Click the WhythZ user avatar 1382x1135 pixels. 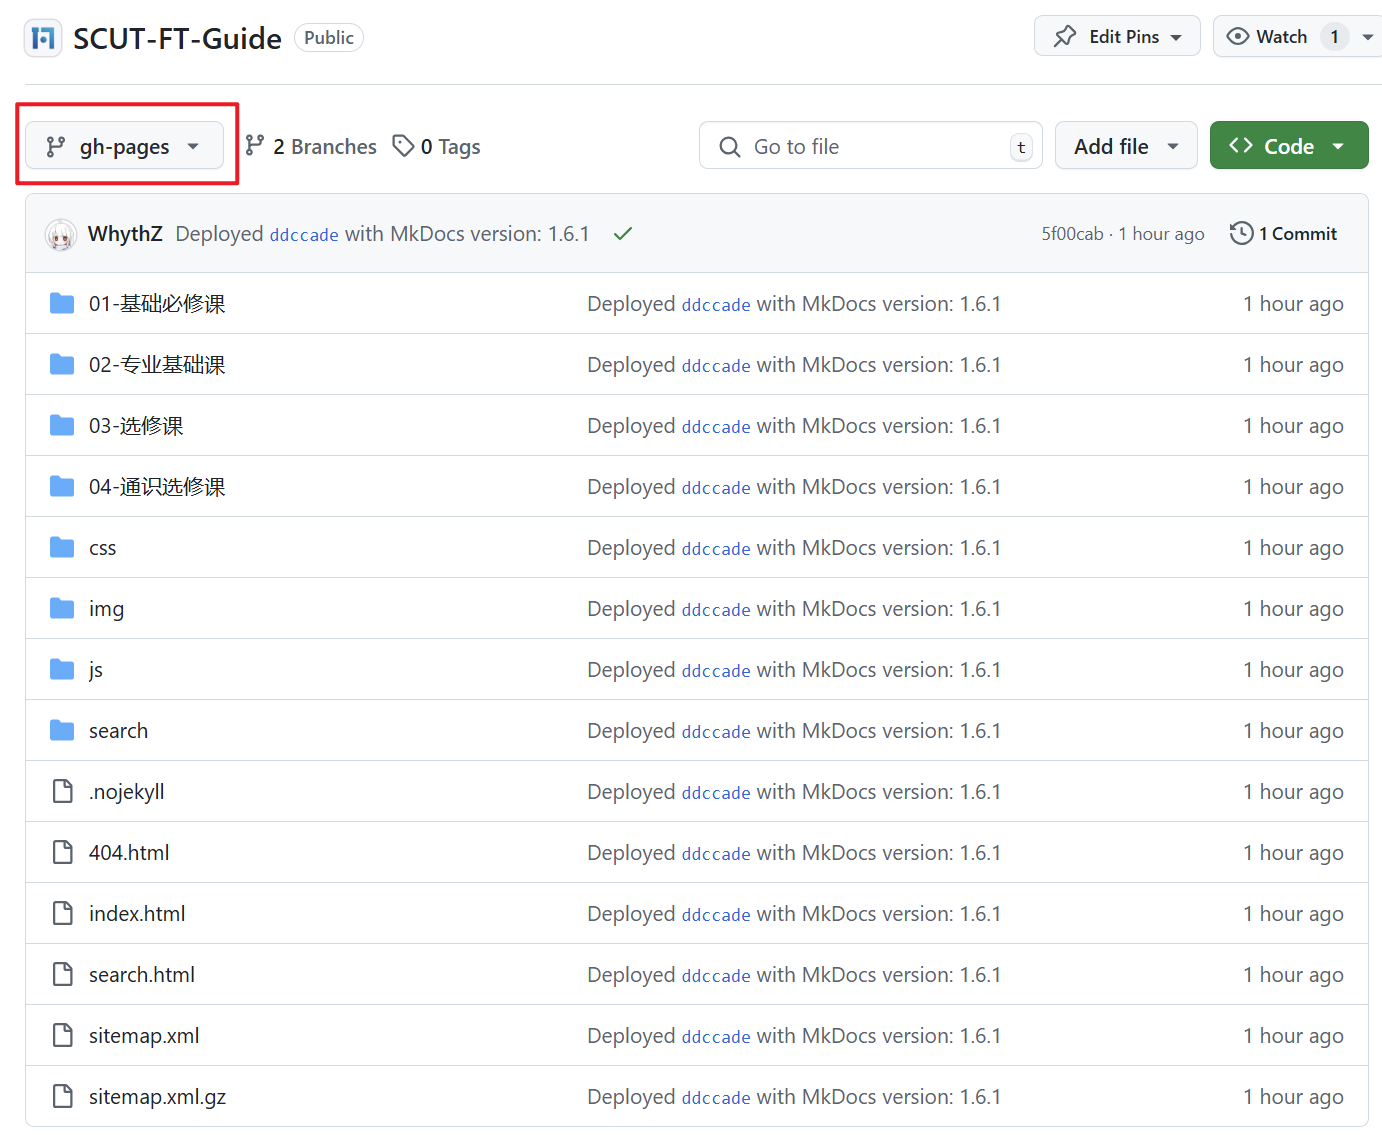[x=61, y=234]
